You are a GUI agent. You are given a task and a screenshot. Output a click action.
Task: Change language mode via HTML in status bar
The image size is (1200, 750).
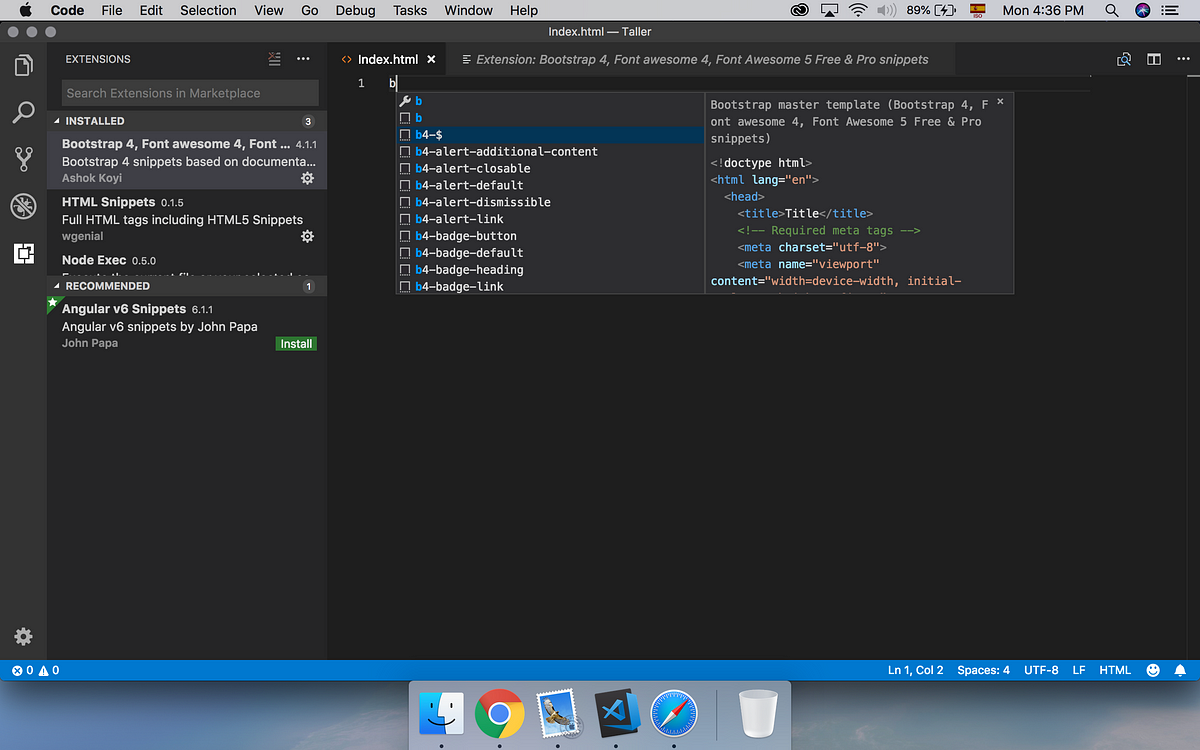pos(1115,670)
